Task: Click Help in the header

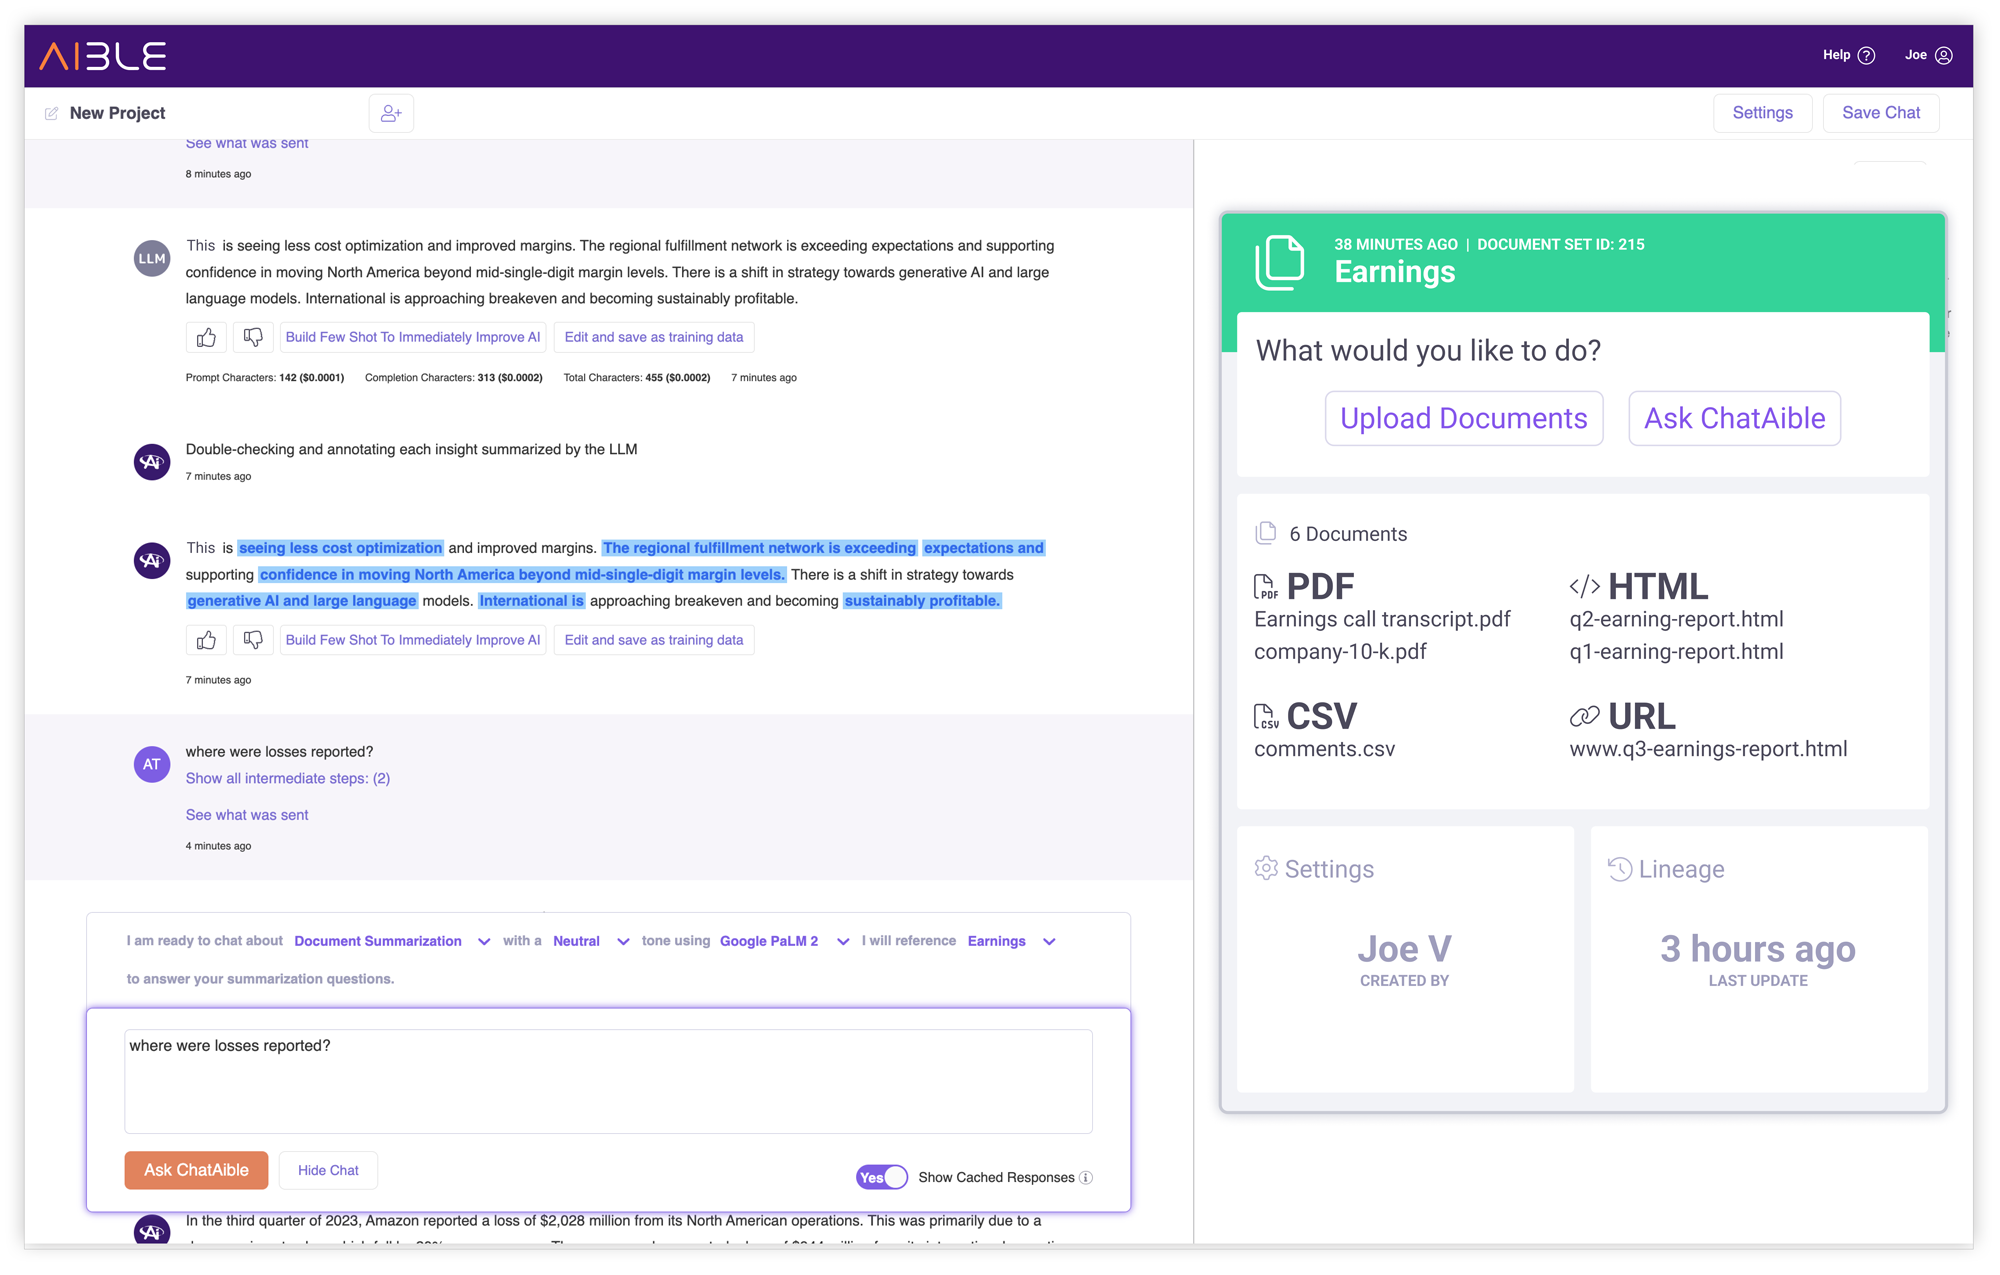Action: 1836,55
